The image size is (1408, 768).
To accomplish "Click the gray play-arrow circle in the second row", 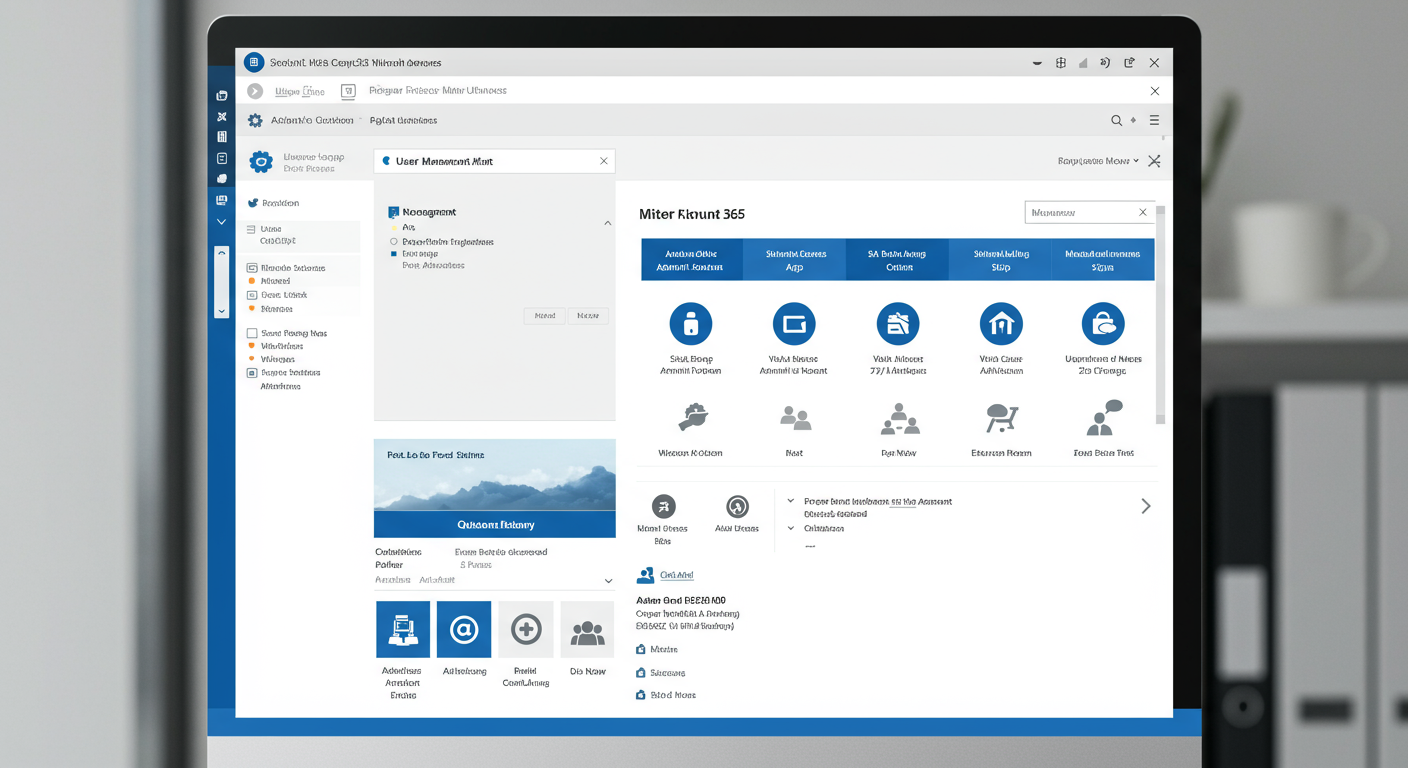I will tap(255, 91).
